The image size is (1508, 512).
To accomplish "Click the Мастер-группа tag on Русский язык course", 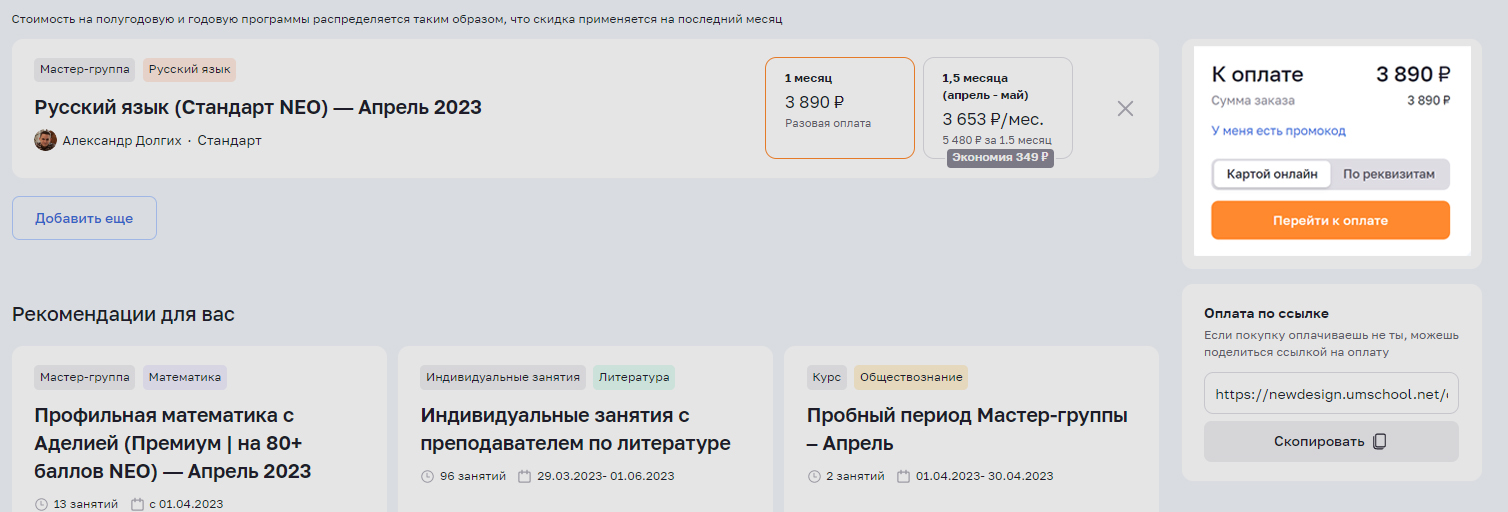I will click(85, 70).
